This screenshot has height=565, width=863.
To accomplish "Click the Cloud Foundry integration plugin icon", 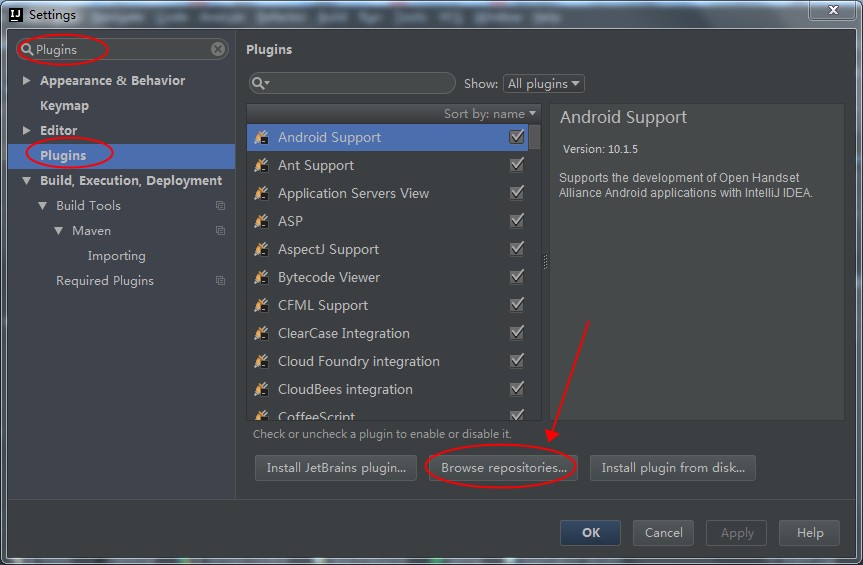I will tap(261, 361).
